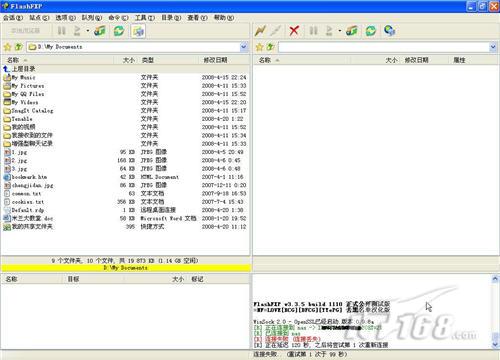Open bookmarks star in left path bar
This screenshot has width=500, height=360.
point(7,47)
